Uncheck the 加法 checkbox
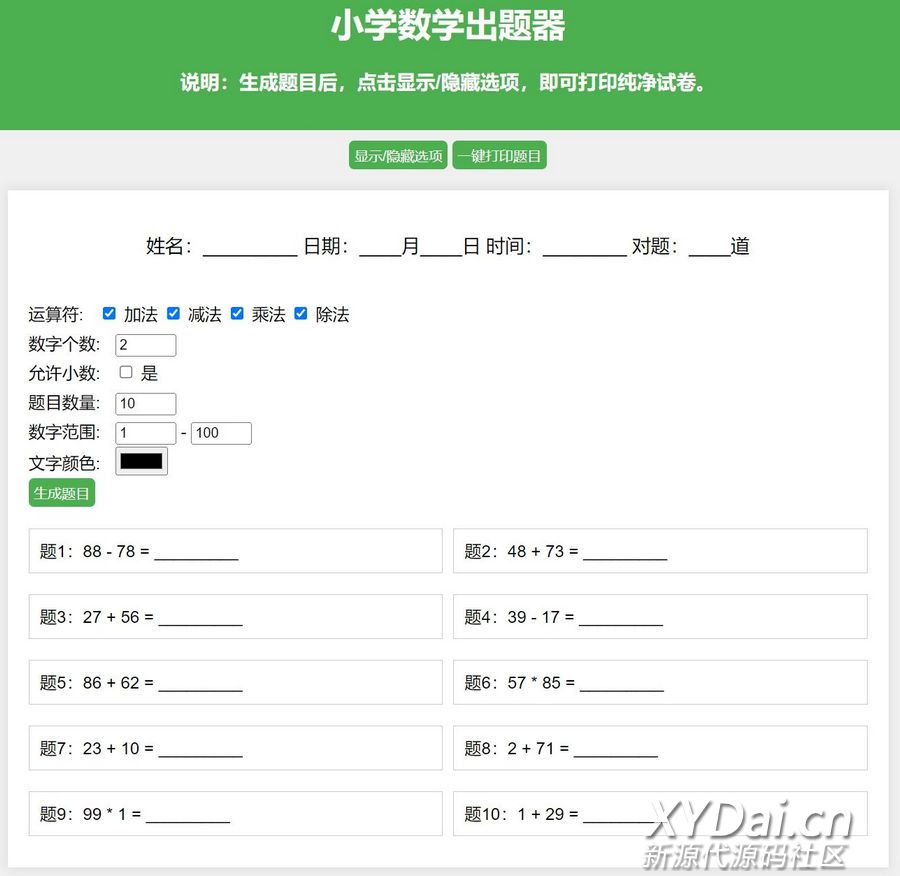The height and width of the screenshot is (876, 900). click(110, 314)
